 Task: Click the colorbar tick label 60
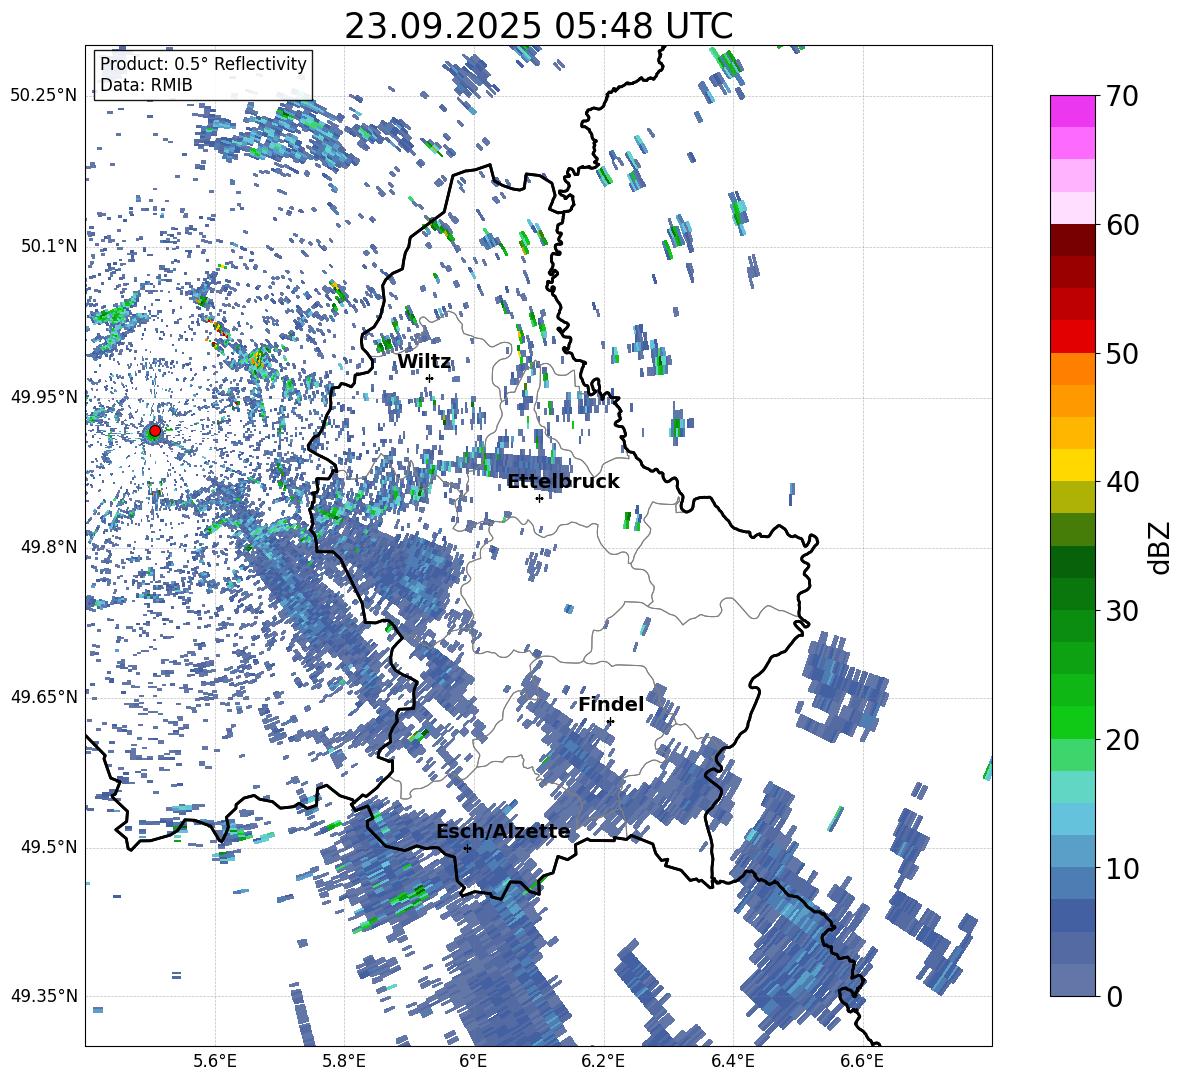tap(1122, 225)
